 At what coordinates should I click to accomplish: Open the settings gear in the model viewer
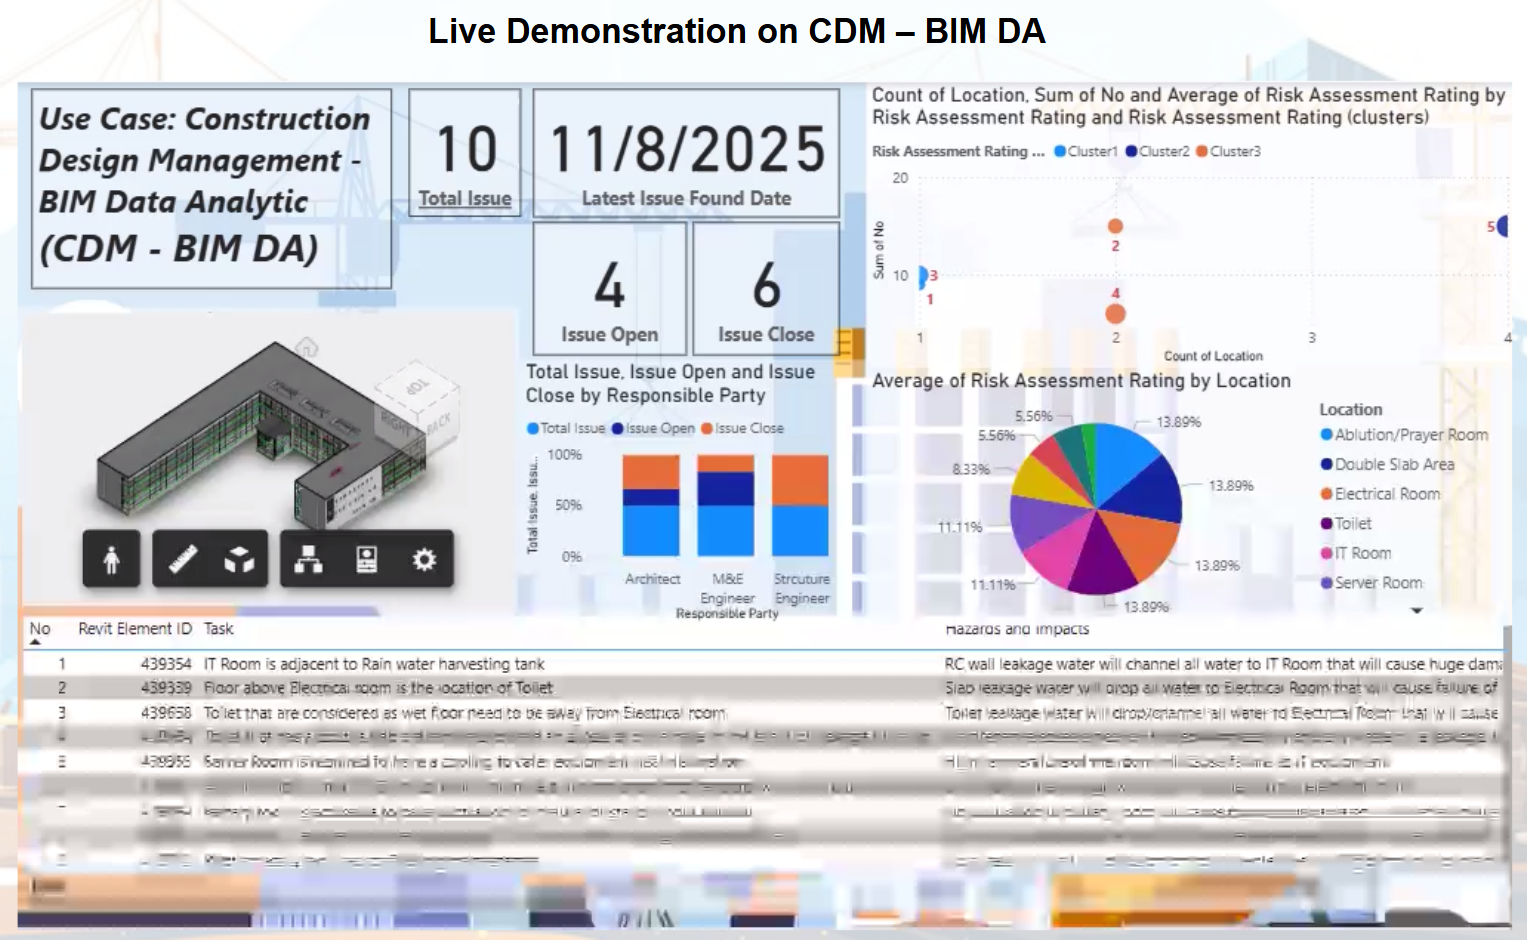[424, 560]
